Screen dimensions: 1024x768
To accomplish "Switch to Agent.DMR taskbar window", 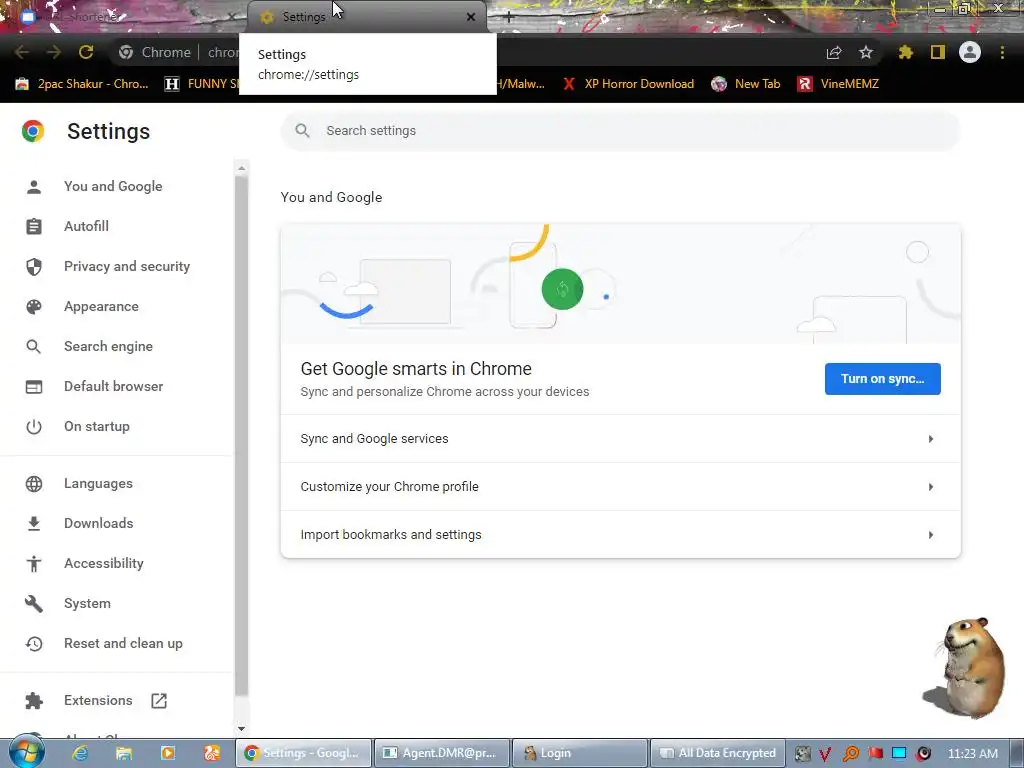I will coord(442,753).
